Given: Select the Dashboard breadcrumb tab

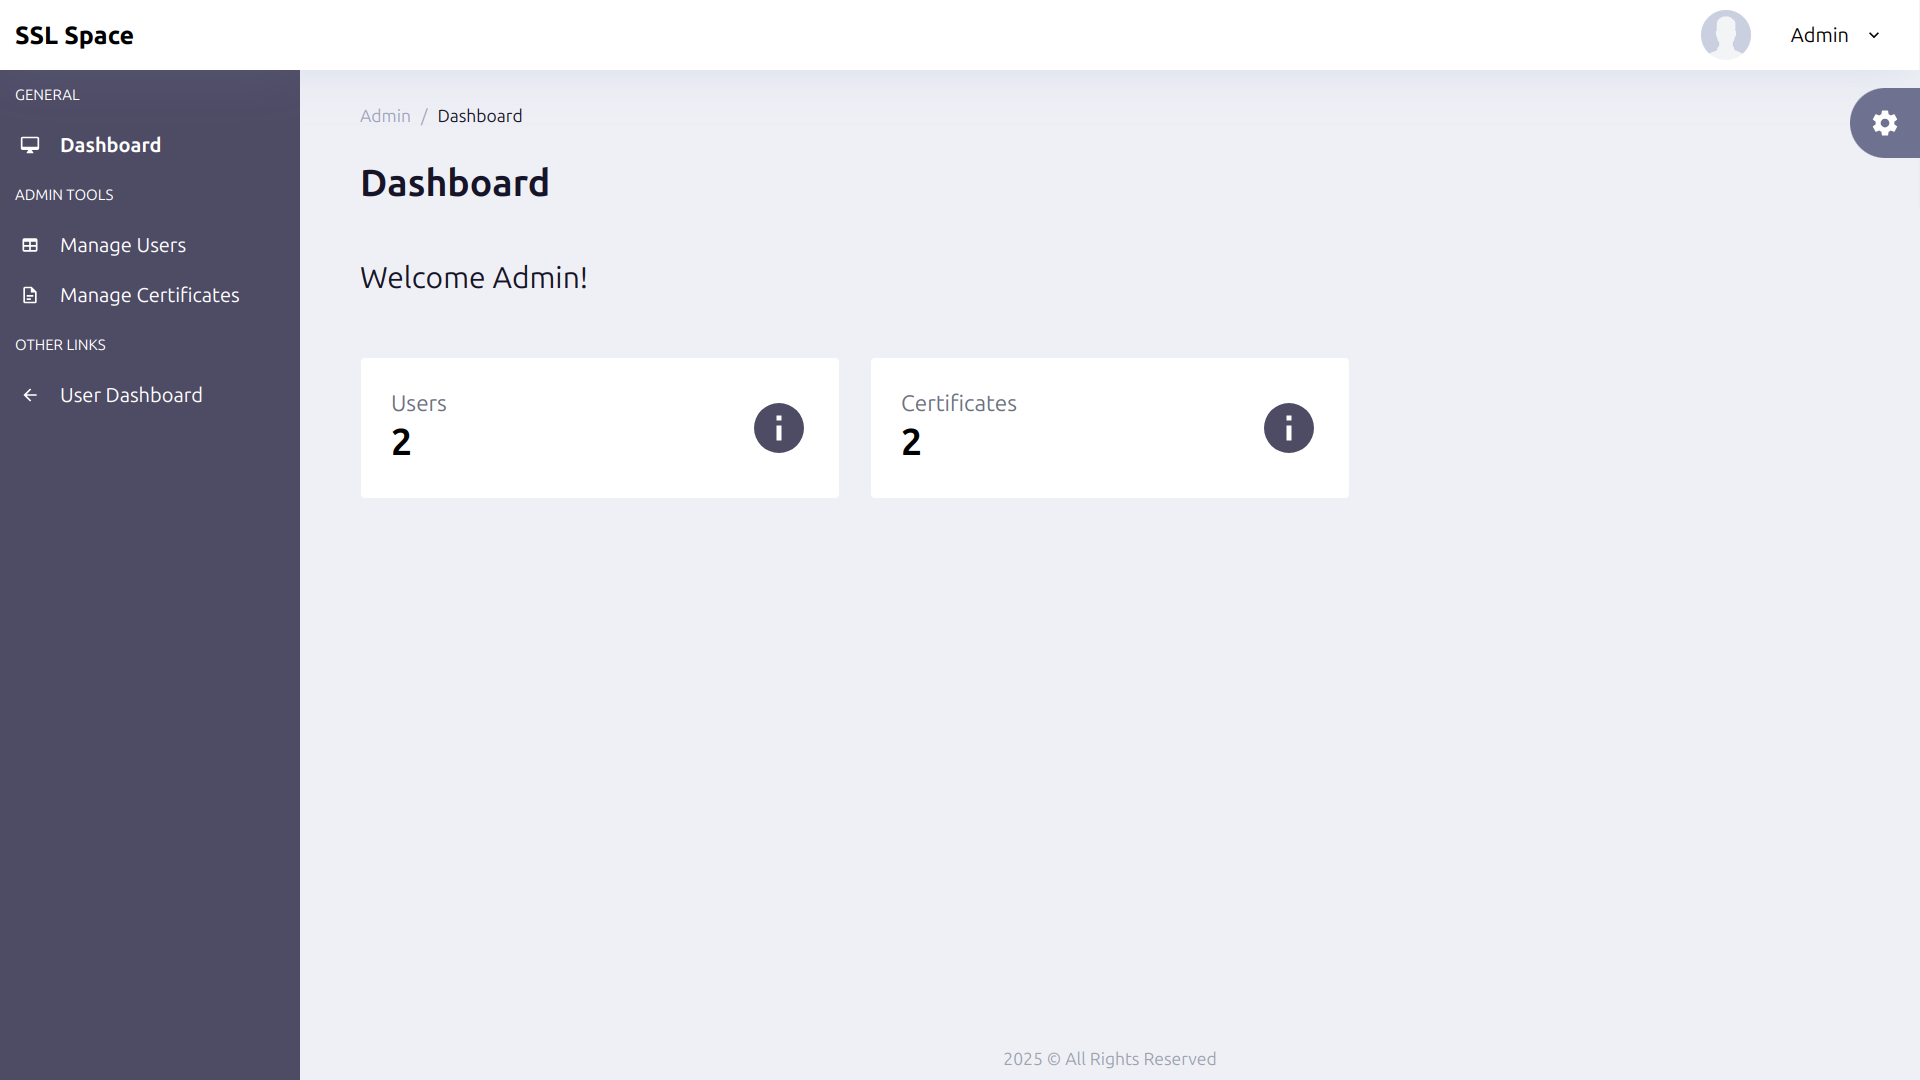Looking at the screenshot, I should (479, 116).
